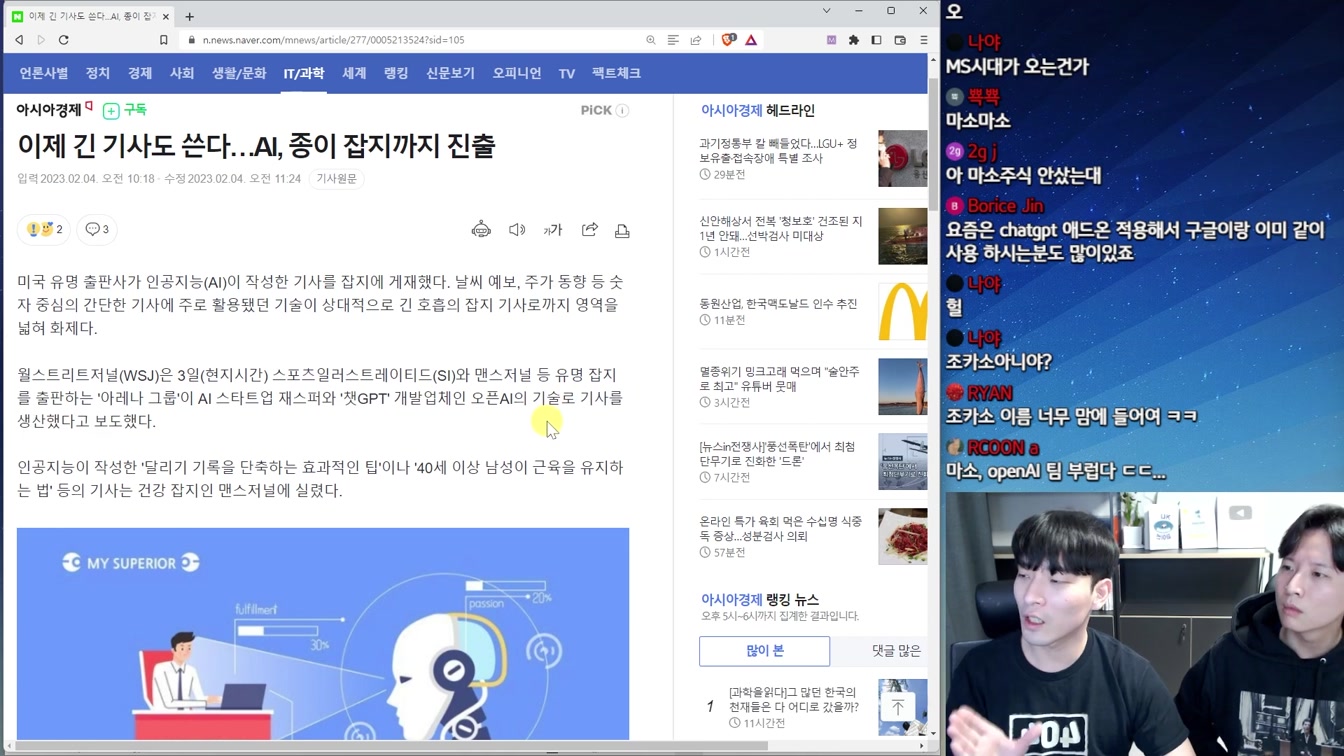Viewport: 1344px width, 756px height.
Task: Open the 오피니언 menu item
Action: pos(517,73)
